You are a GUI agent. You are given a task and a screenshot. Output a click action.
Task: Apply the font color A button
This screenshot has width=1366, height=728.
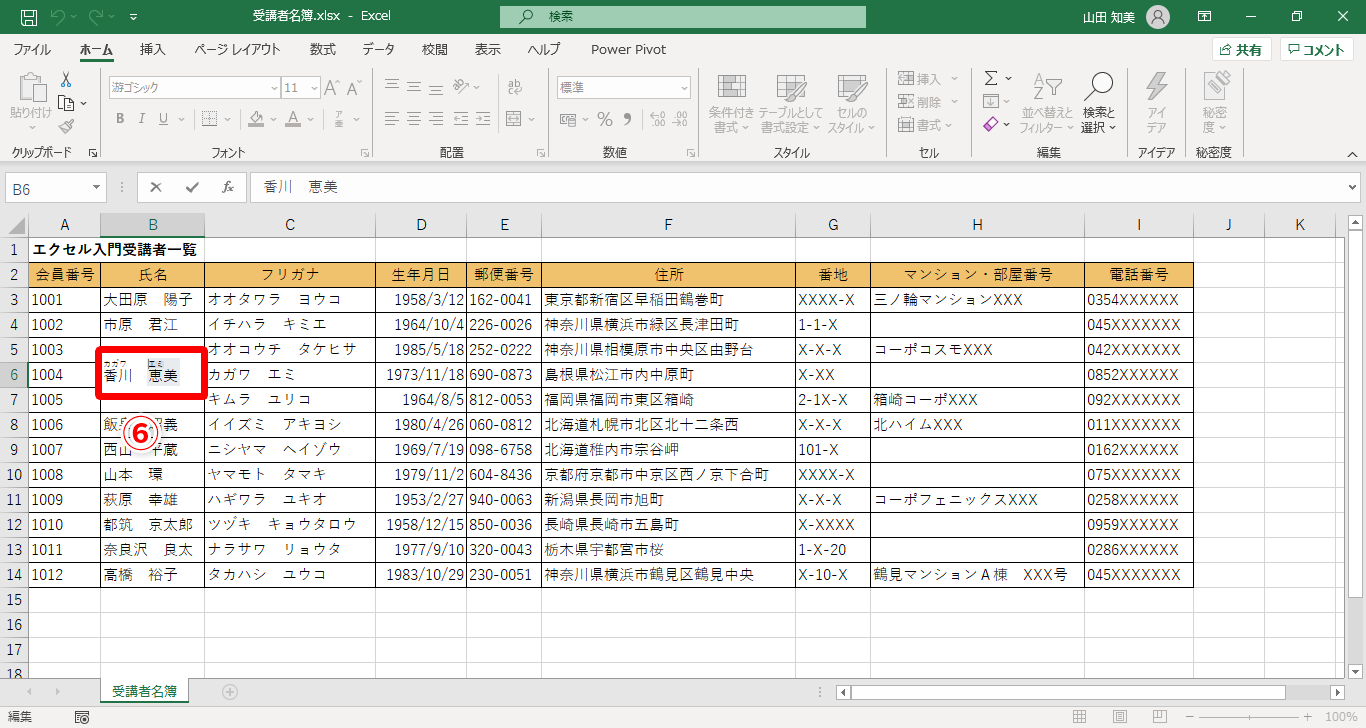pyautogui.click(x=293, y=119)
